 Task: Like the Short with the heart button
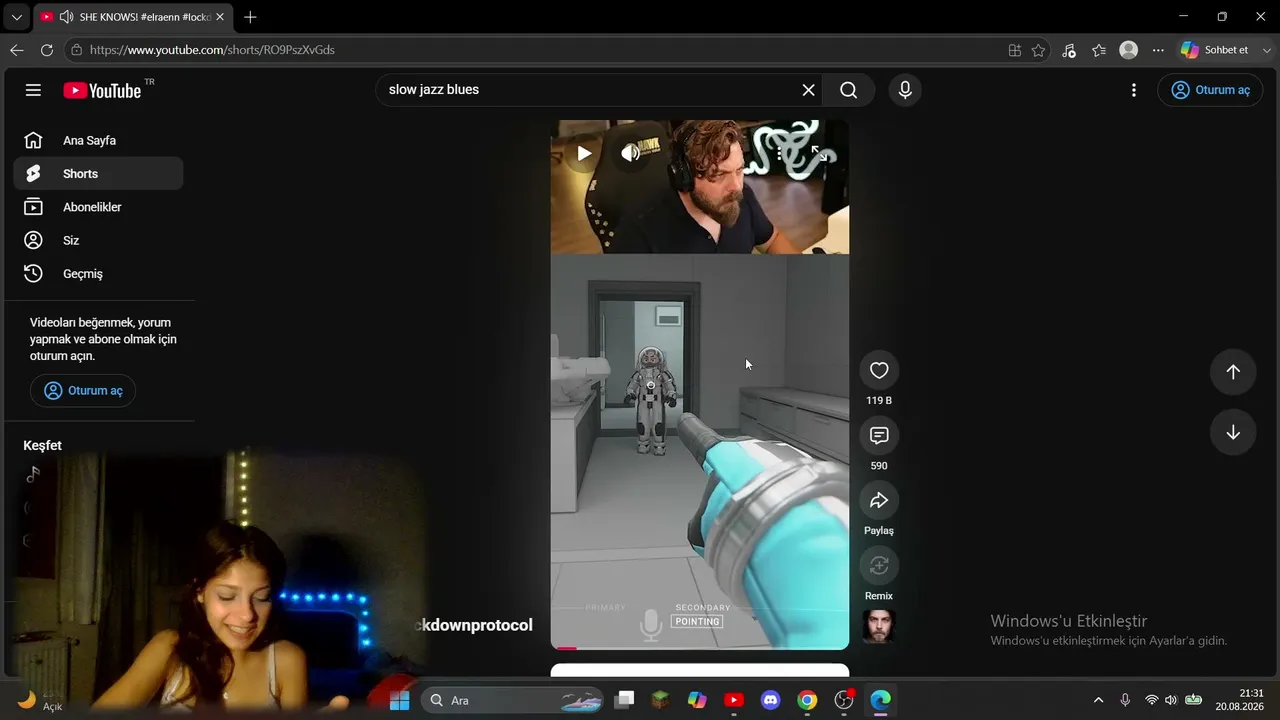coord(879,370)
